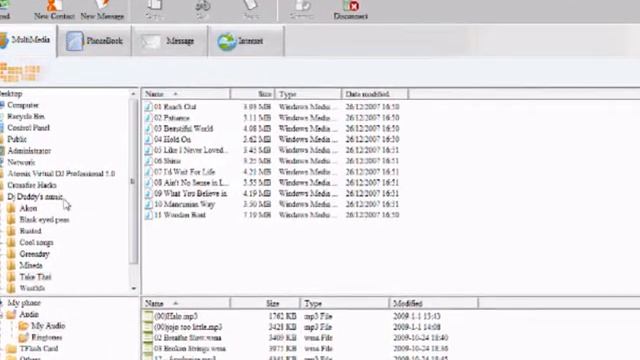Click file icon of 08 Broken Strings.wma

(148, 348)
